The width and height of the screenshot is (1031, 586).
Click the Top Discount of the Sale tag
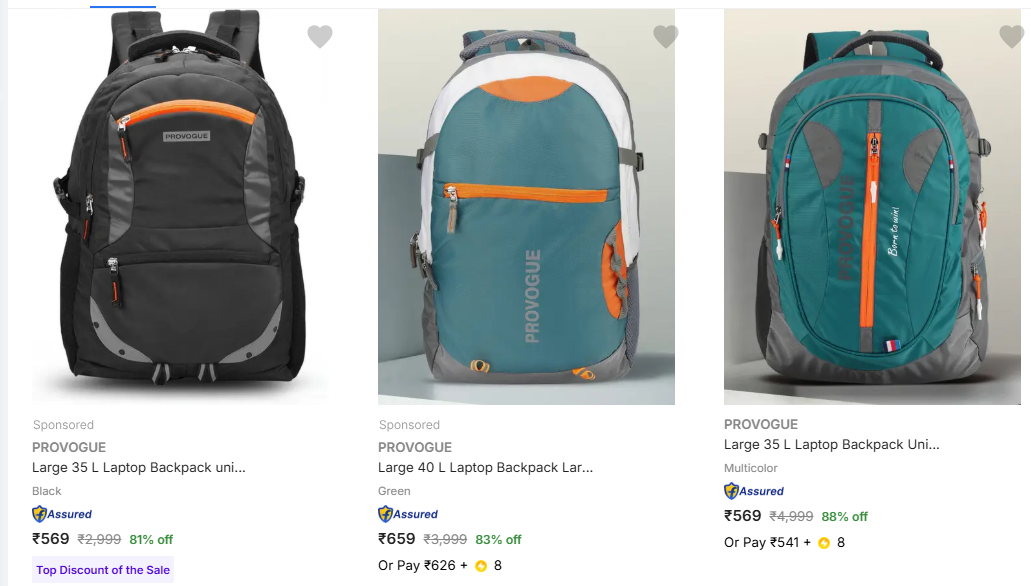103,570
